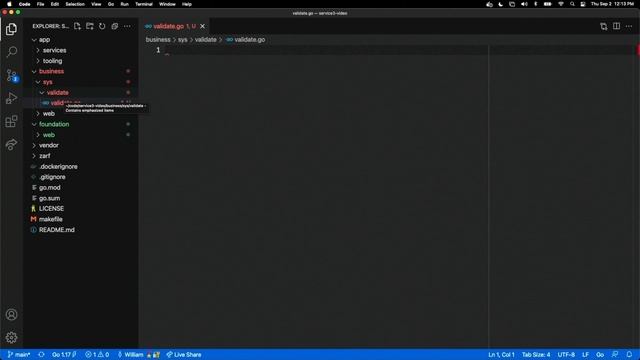Open the go.sum file
This screenshot has height=360, width=640.
click(81, 198)
